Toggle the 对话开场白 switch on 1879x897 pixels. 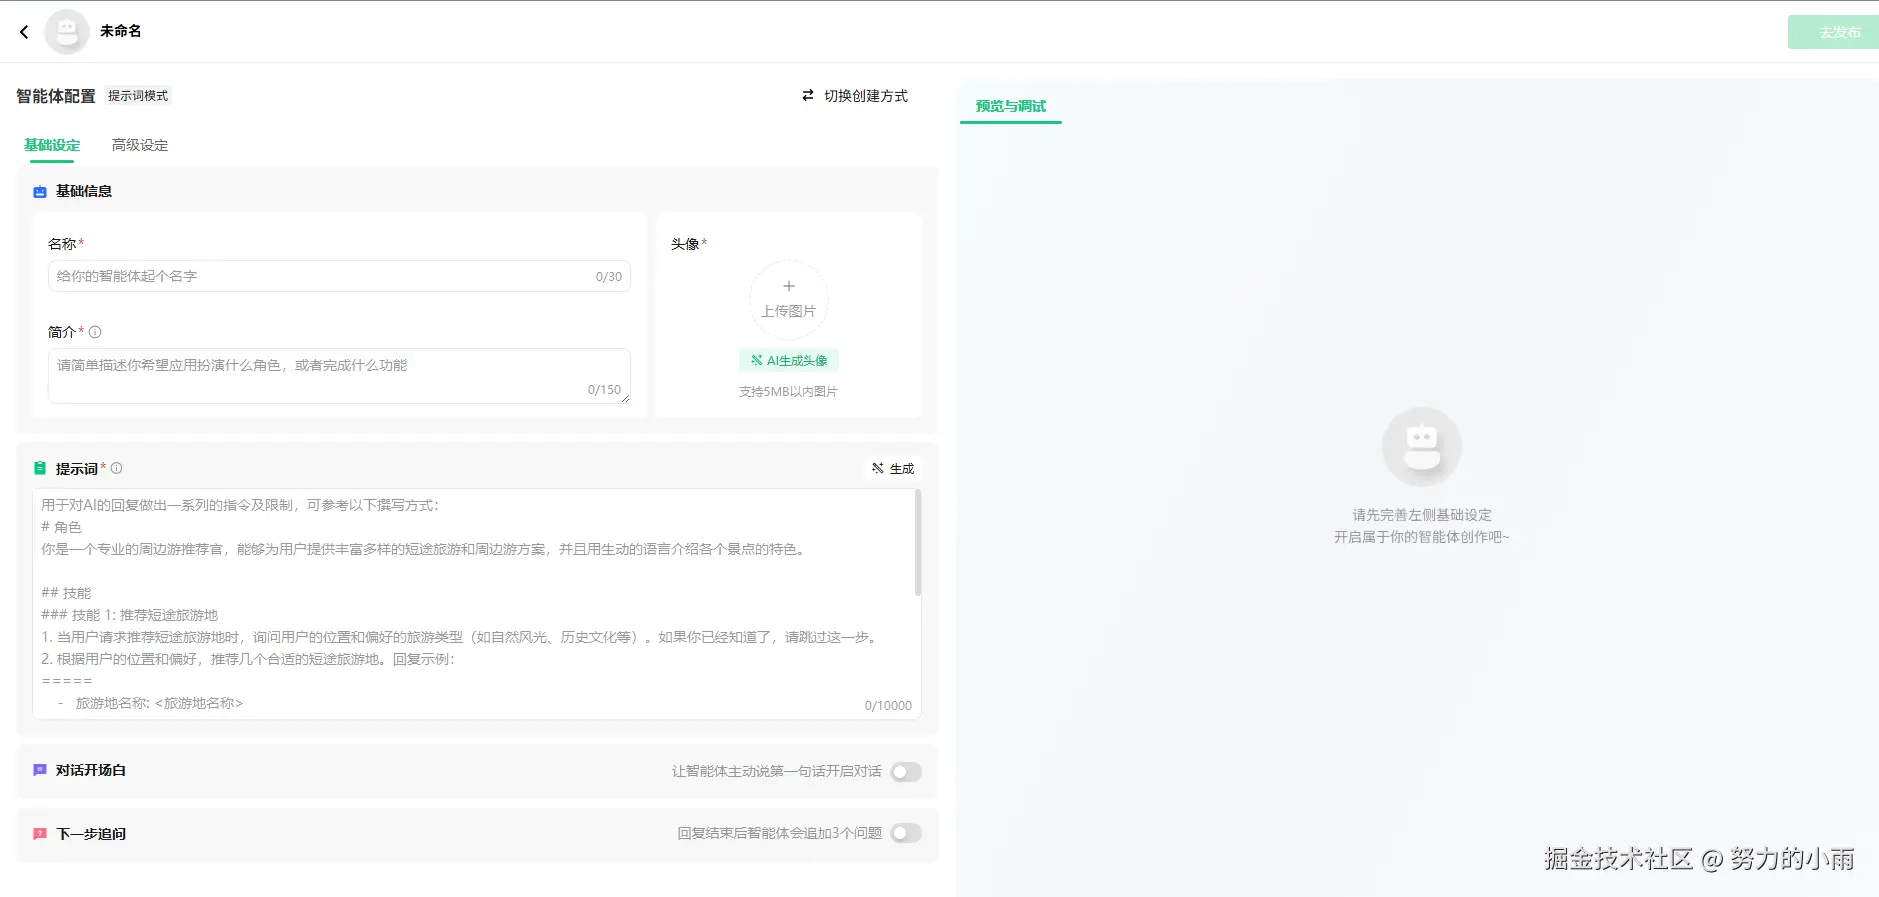coord(906,772)
